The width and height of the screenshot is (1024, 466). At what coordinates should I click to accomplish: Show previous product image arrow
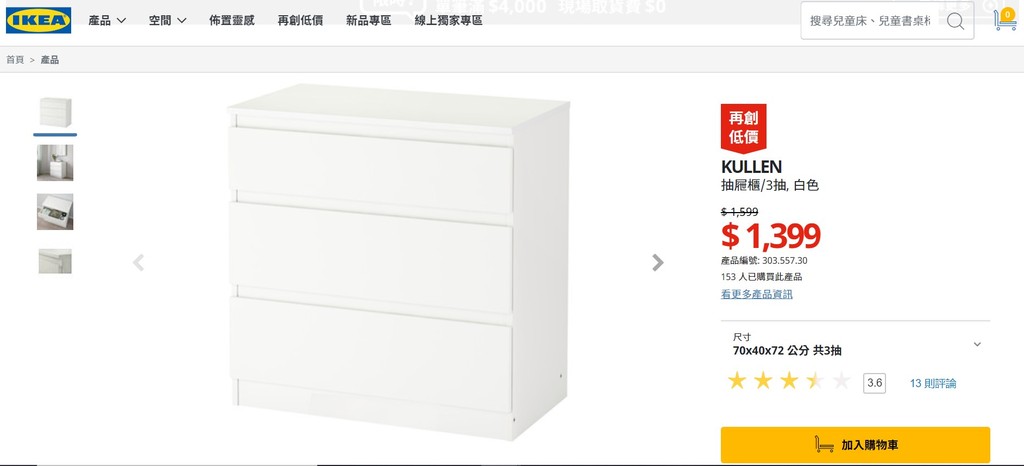click(138, 262)
